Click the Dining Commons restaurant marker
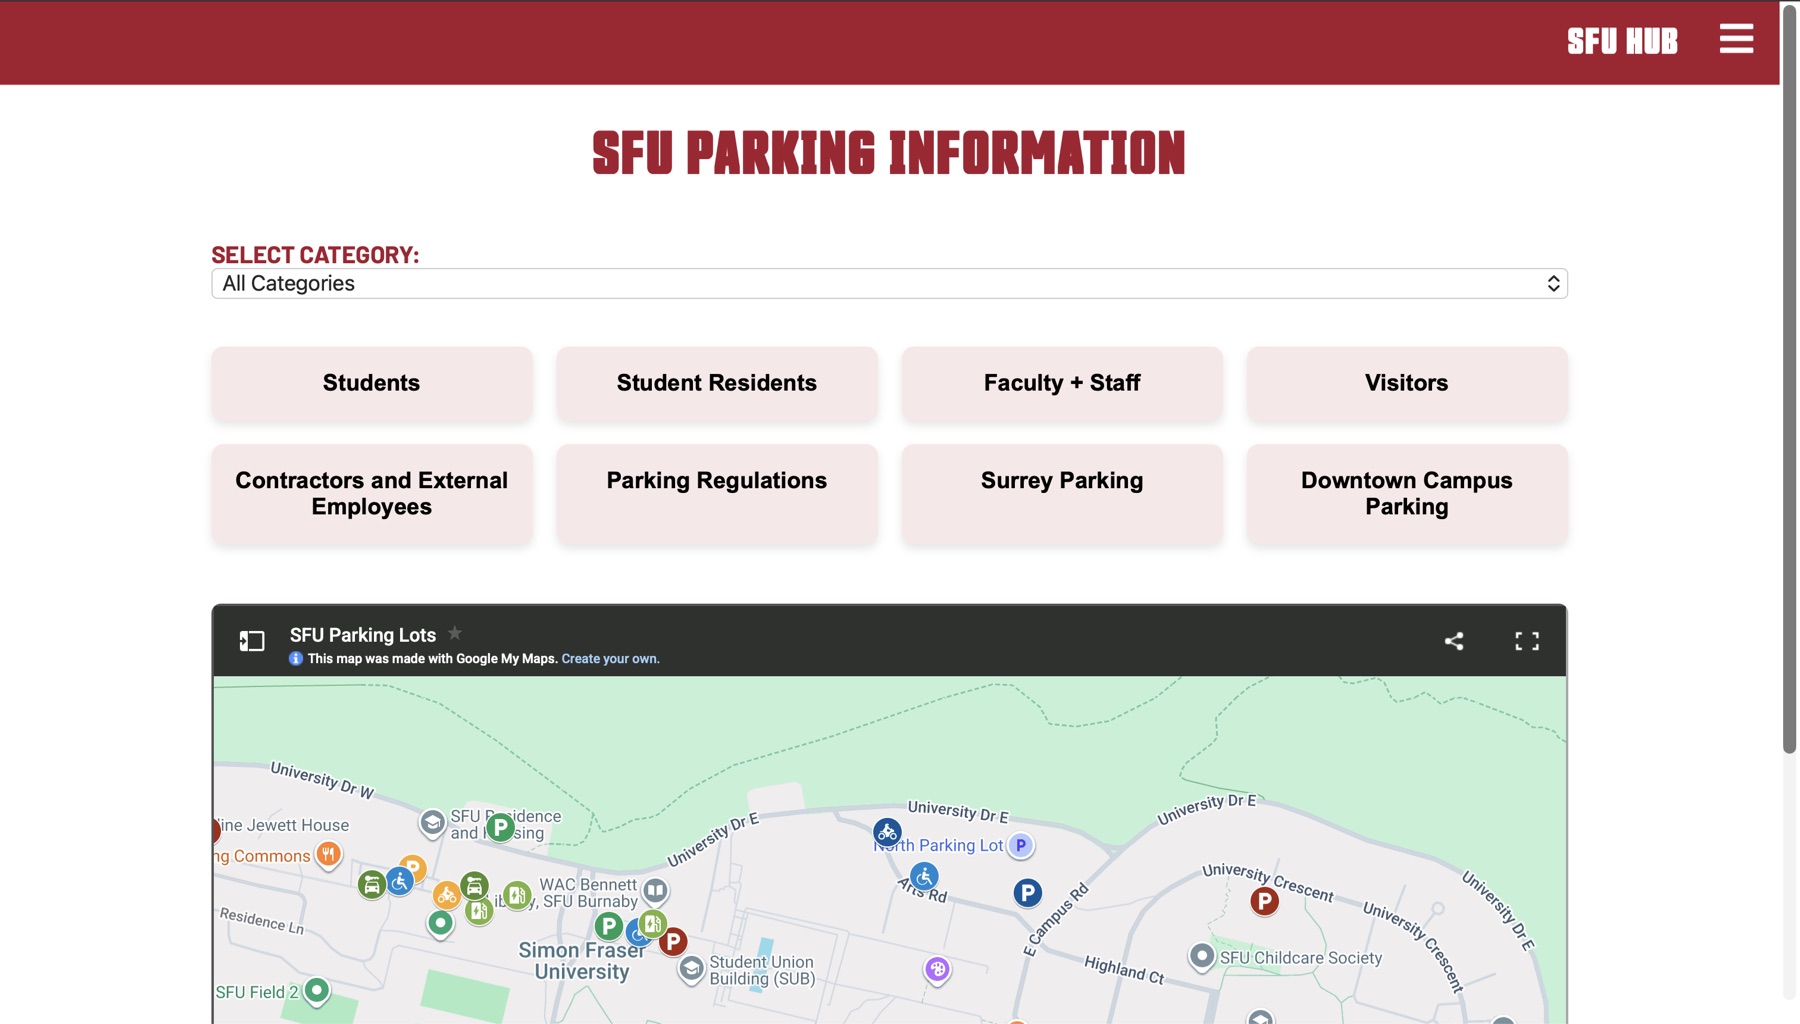Screen dimensions: 1800x1024 pos(328,854)
